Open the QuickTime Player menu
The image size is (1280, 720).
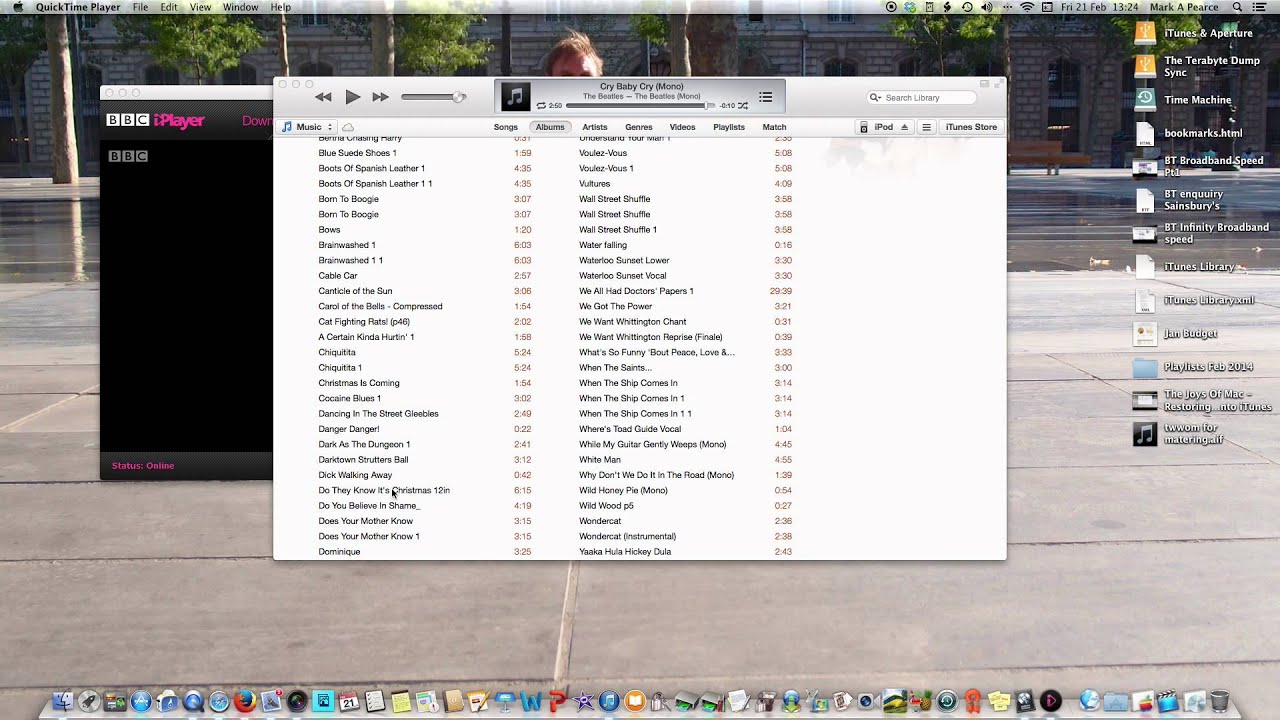click(x=76, y=7)
